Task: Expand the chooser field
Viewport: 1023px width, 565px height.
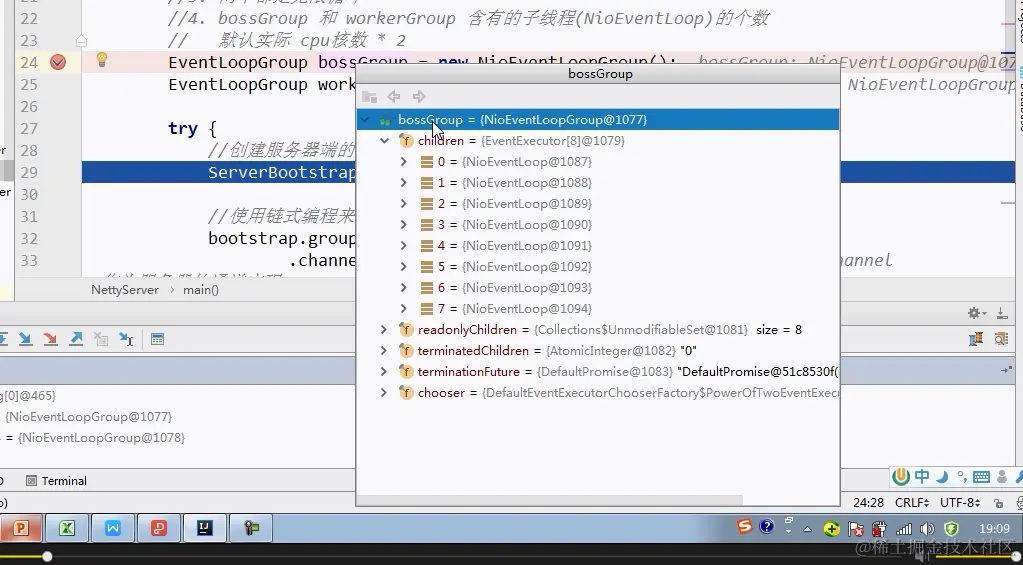Action: (x=384, y=392)
